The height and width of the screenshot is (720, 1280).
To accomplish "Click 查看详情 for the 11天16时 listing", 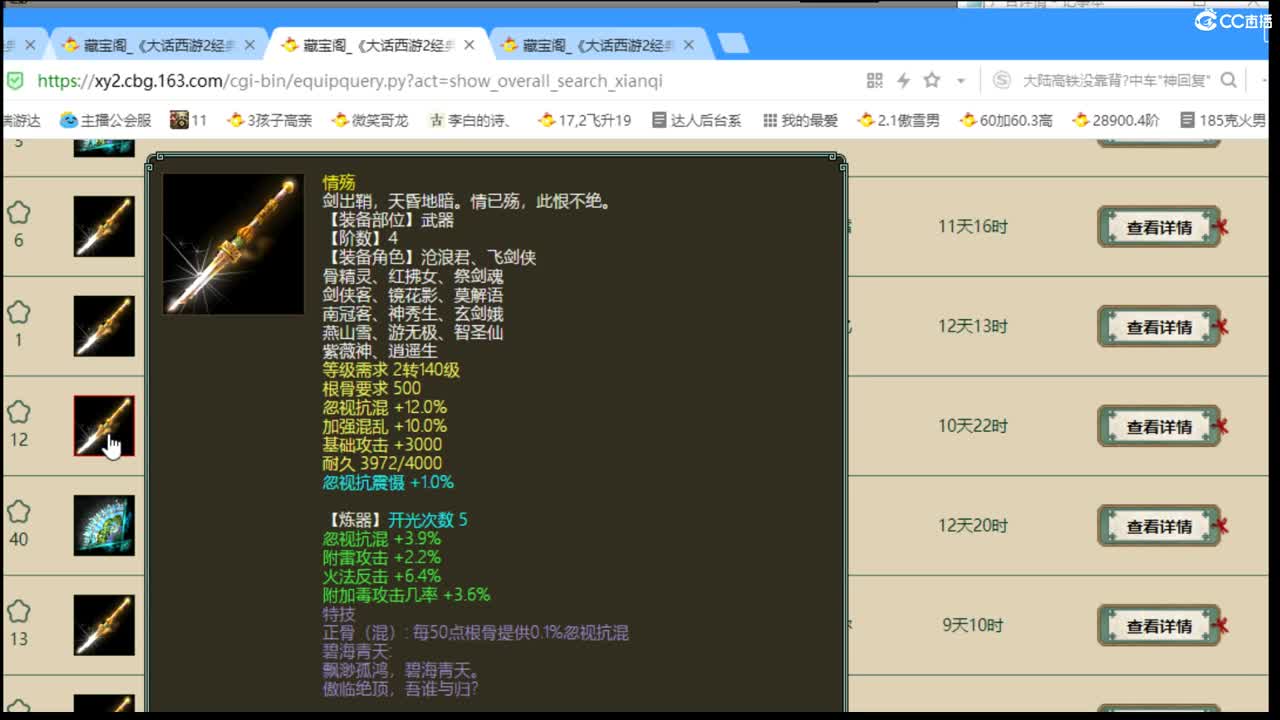I will click(x=1159, y=227).
